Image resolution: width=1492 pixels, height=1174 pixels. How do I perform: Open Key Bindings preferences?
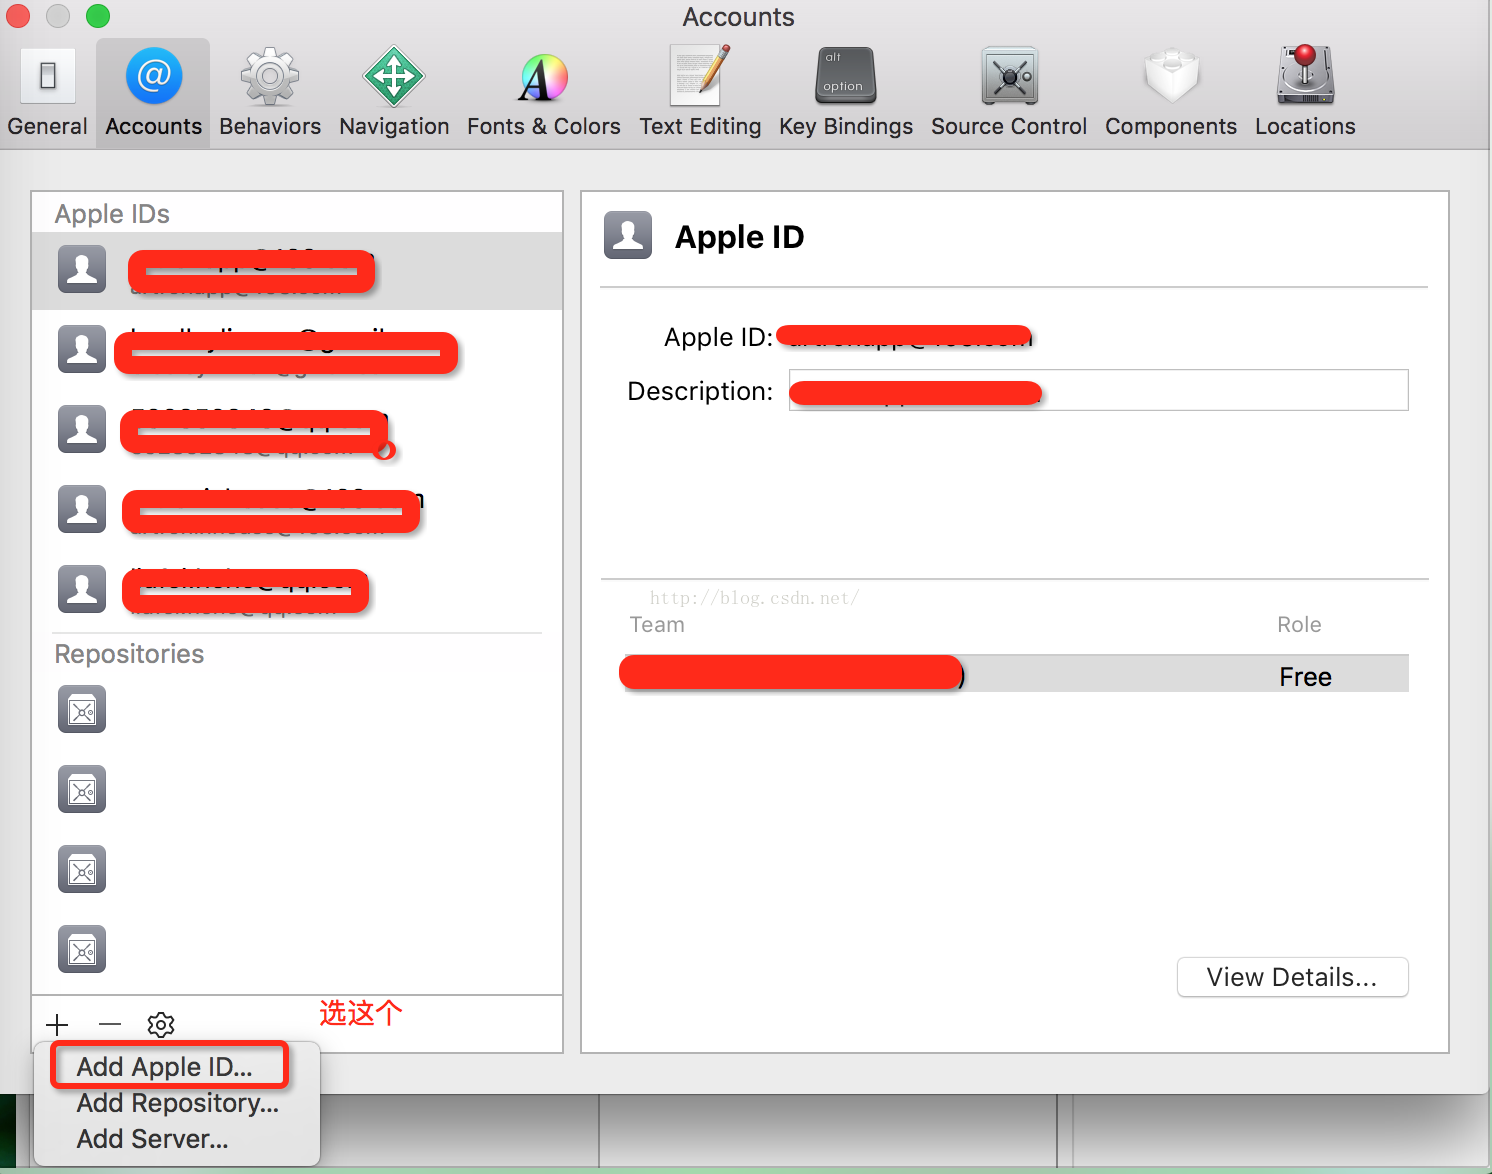[x=846, y=93]
